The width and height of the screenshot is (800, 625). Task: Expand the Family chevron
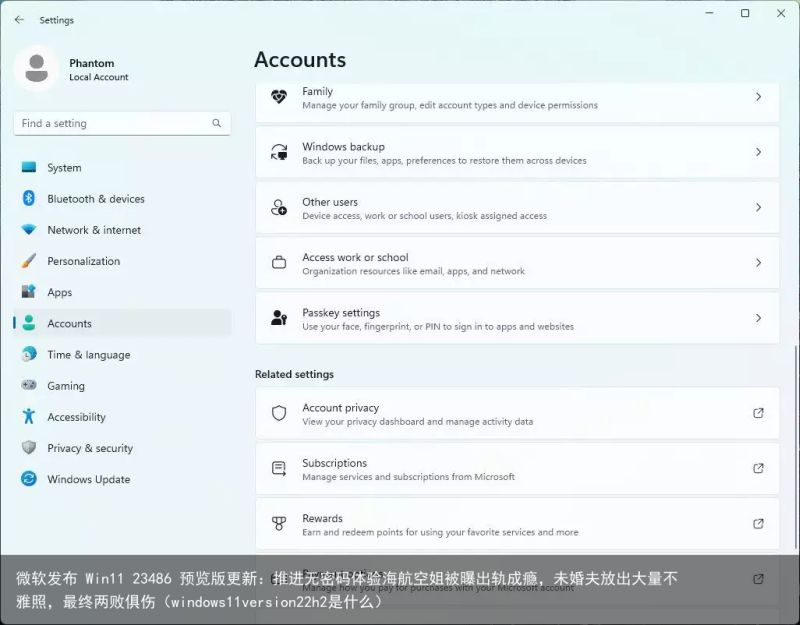point(758,97)
